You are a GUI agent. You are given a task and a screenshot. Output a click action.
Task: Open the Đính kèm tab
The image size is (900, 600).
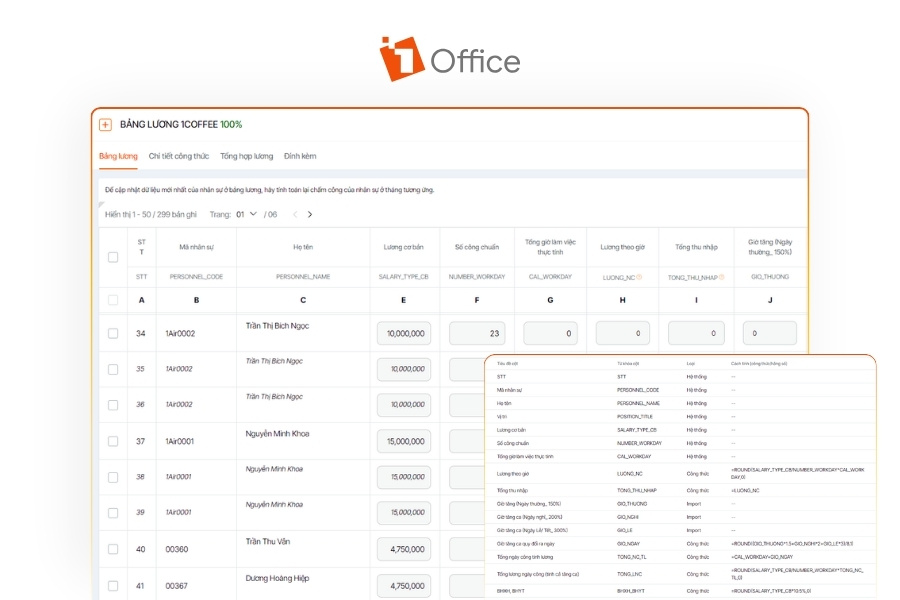(x=300, y=156)
